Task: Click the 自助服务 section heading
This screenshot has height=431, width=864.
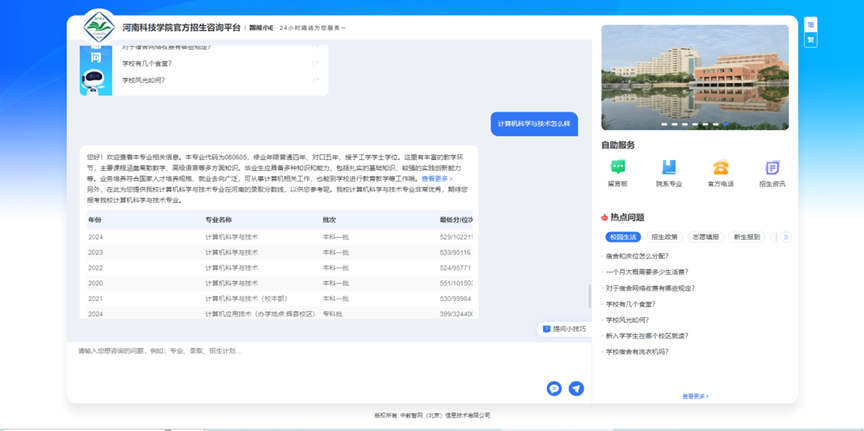Action: point(618,146)
